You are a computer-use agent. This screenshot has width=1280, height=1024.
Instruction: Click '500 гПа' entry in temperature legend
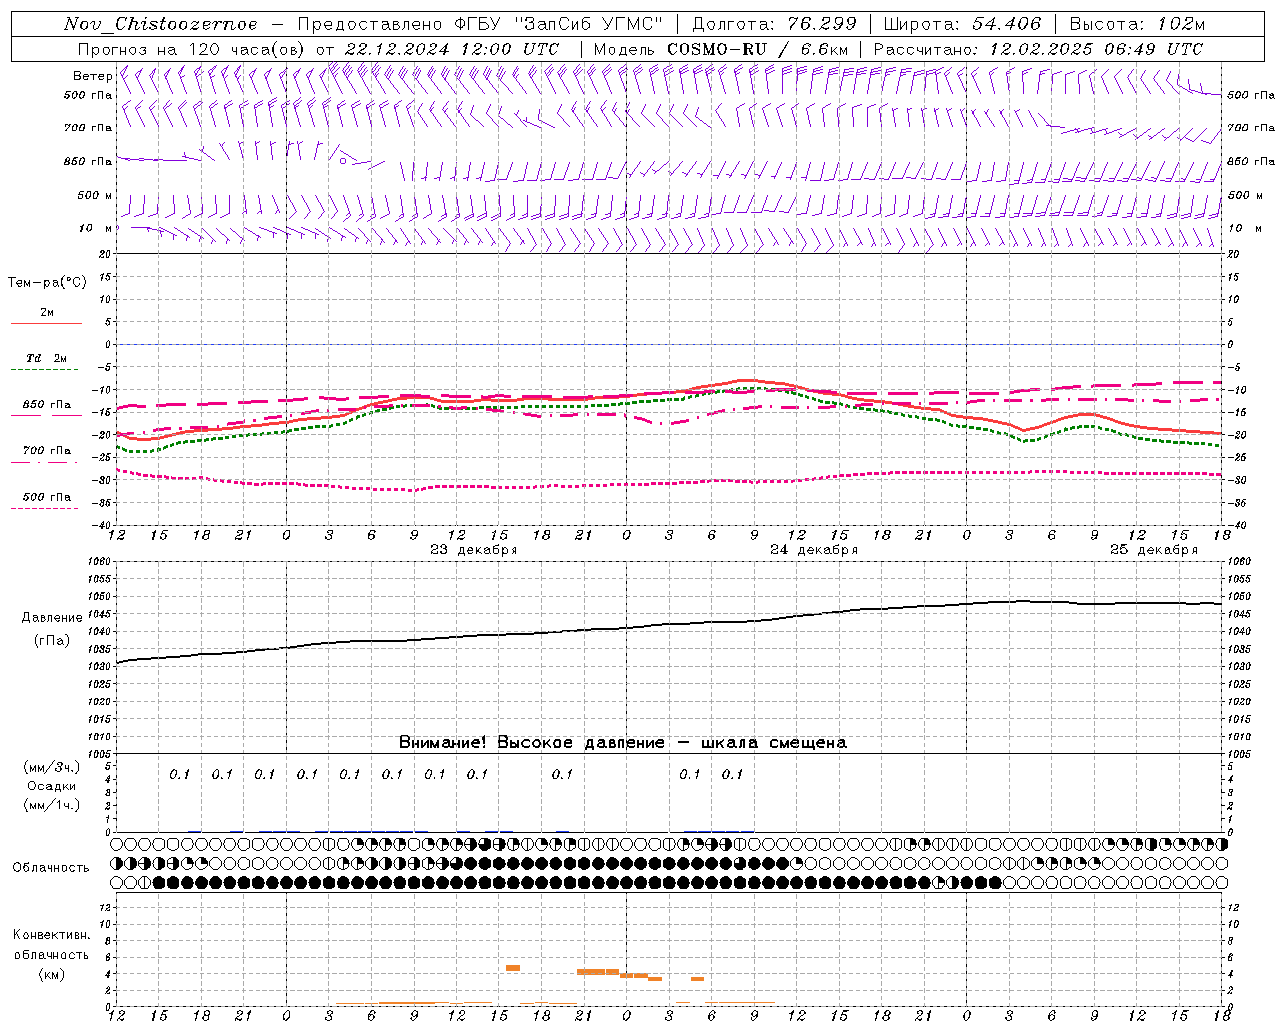47,497
